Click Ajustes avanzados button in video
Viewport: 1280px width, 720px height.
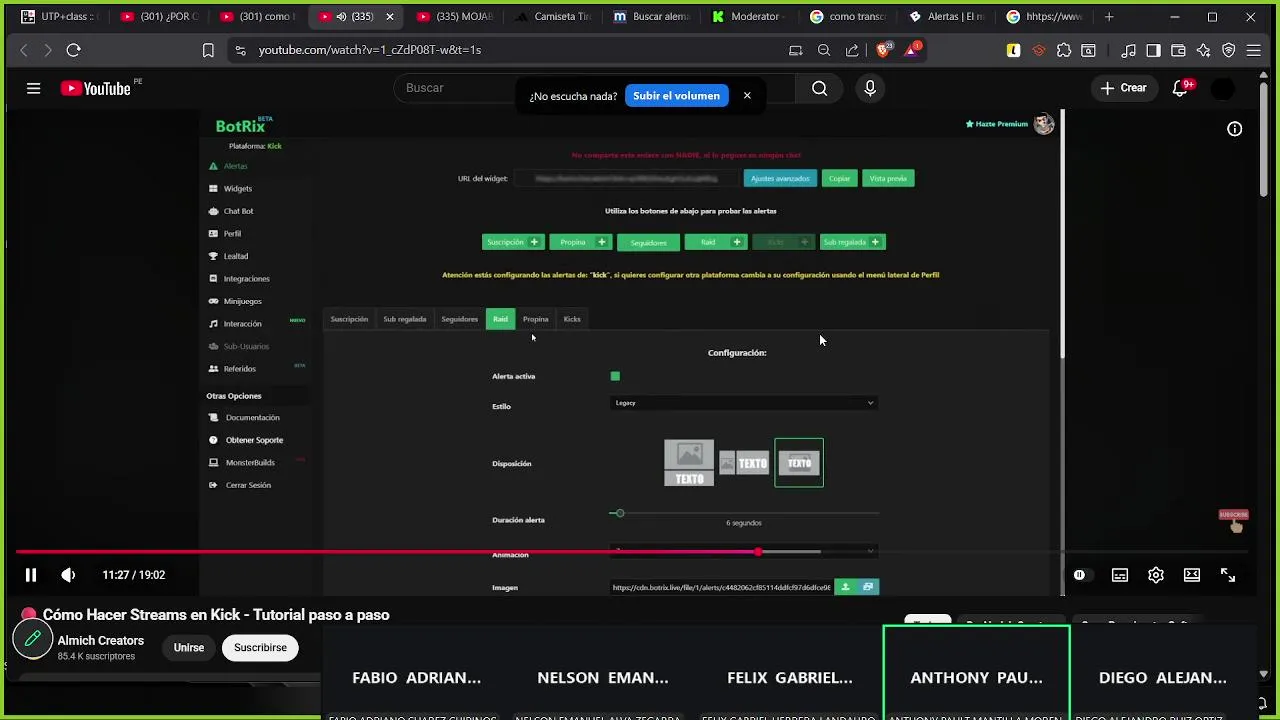[780, 178]
